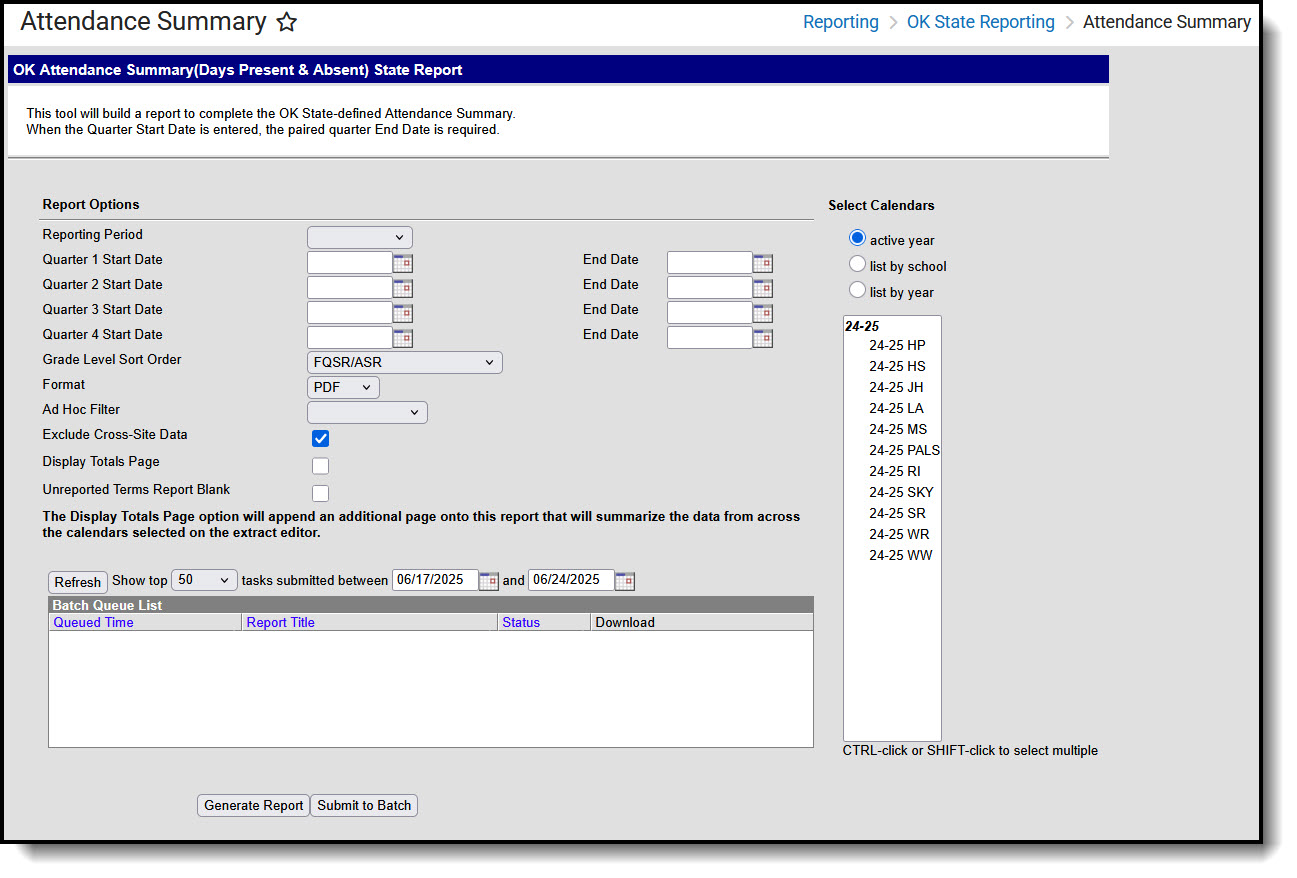
Task: Enable Display Totals Page checkbox
Action: (320, 466)
